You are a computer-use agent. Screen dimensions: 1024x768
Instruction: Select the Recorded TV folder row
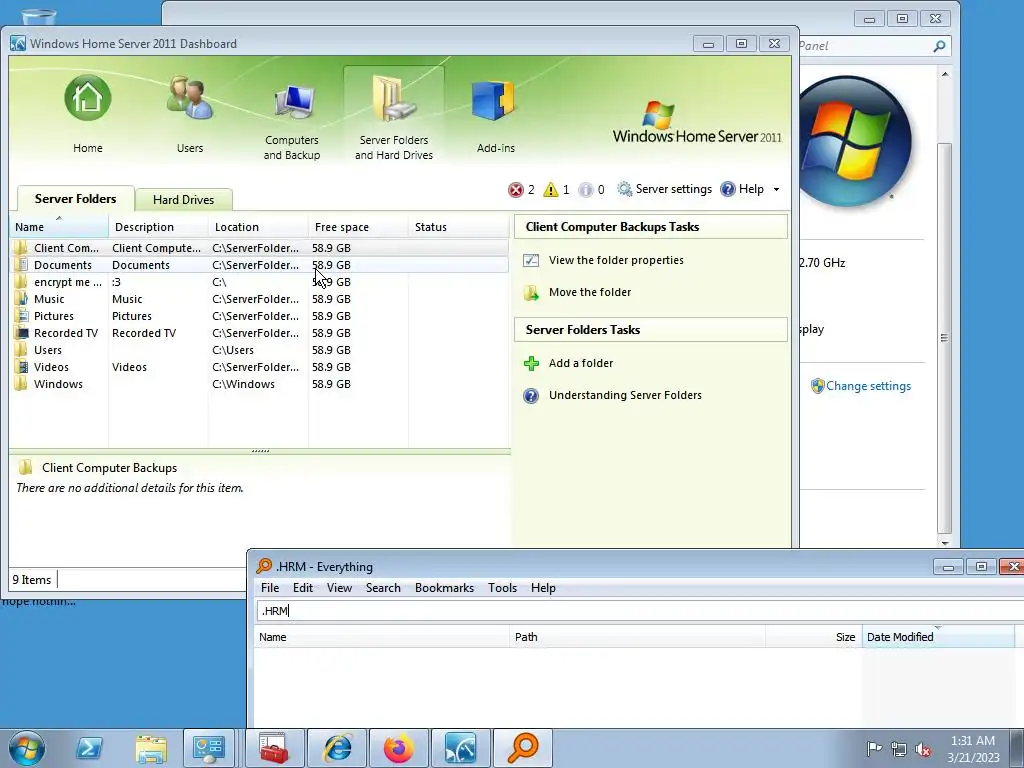coord(259,332)
